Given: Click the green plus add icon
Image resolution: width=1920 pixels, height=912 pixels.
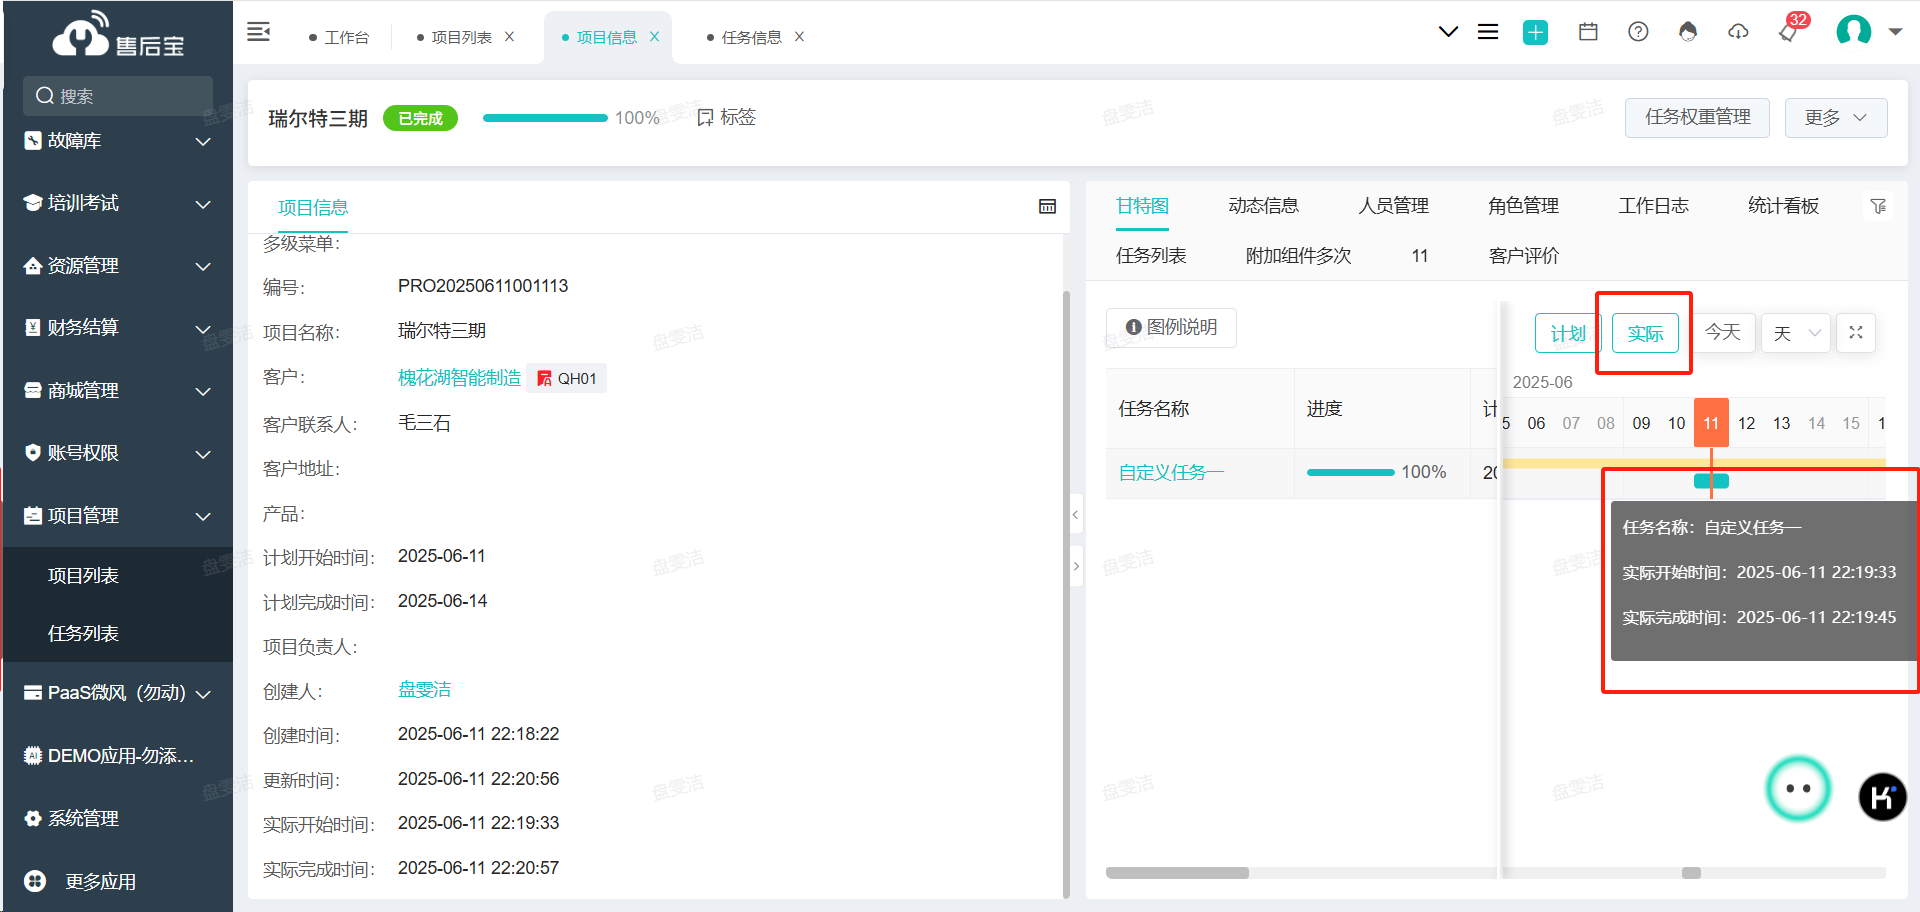Looking at the screenshot, I should (1535, 33).
